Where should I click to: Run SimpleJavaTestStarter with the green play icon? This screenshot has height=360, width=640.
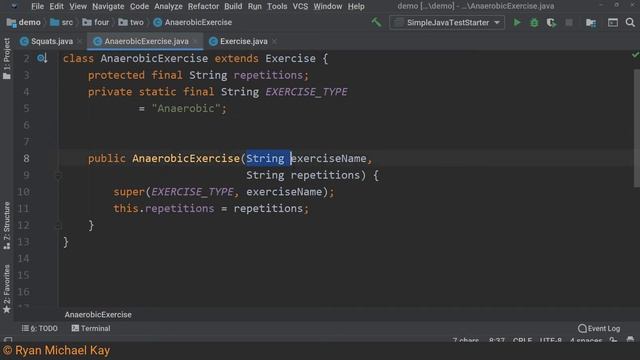pos(517,22)
